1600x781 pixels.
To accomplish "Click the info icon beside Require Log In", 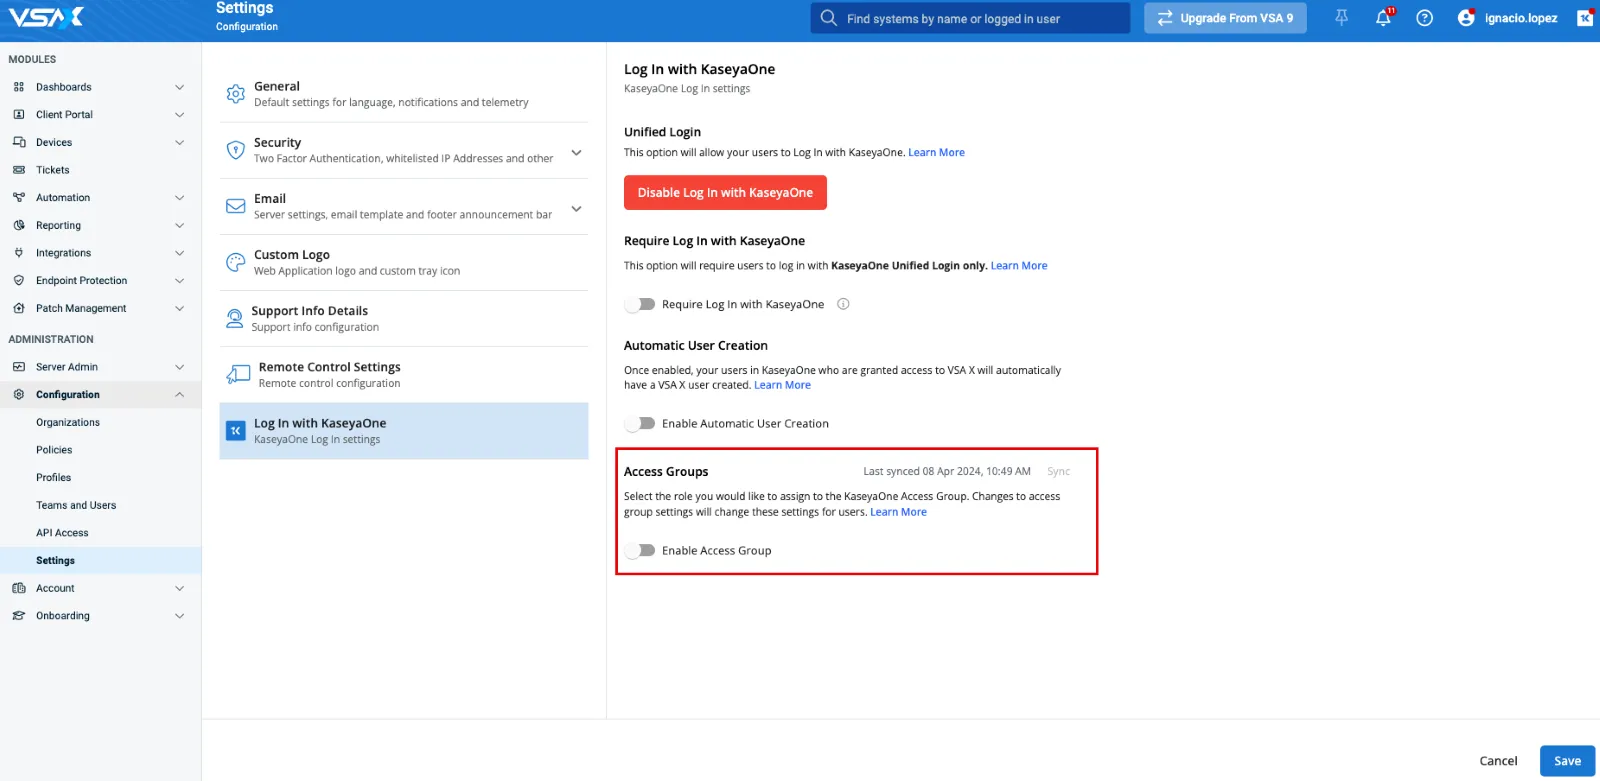I will coord(843,304).
